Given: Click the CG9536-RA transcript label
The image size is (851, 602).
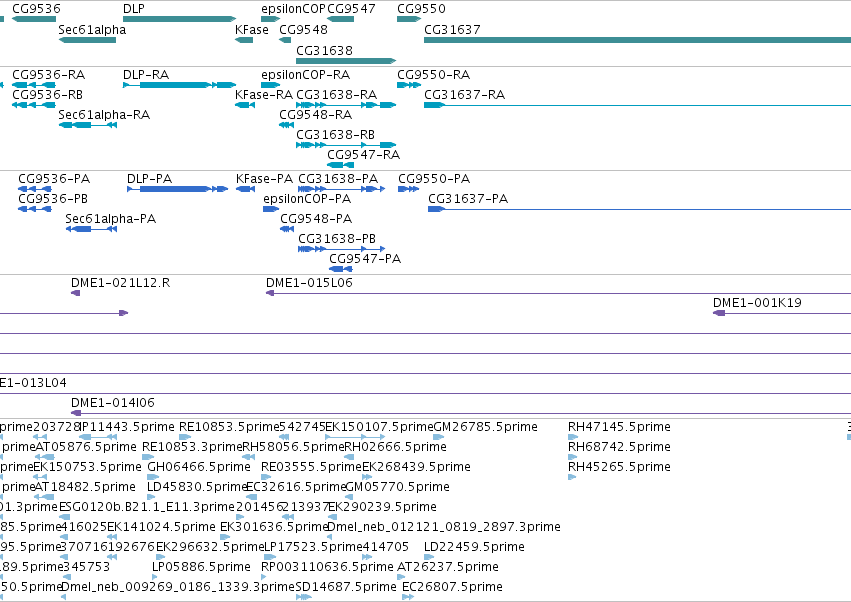Looking at the screenshot, I should tap(48, 74).
